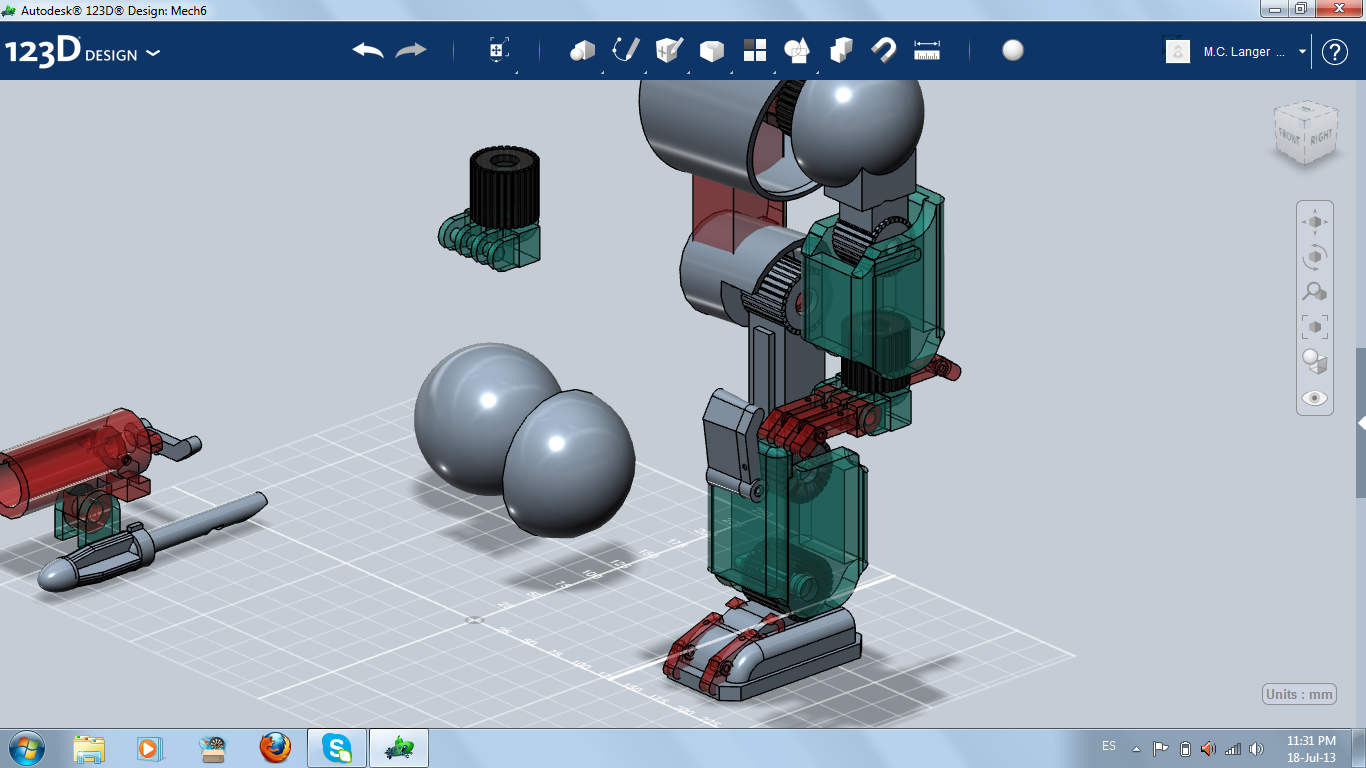Show hidden system tray icons
Screen dimensions: 1366x768
tap(1136, 748)
